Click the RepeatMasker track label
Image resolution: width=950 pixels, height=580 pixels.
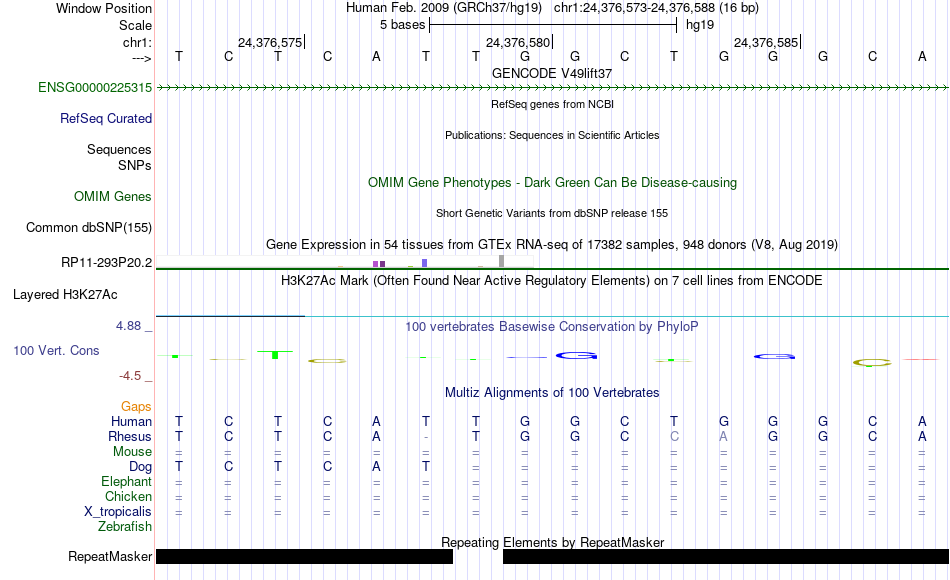coord(110,556)
